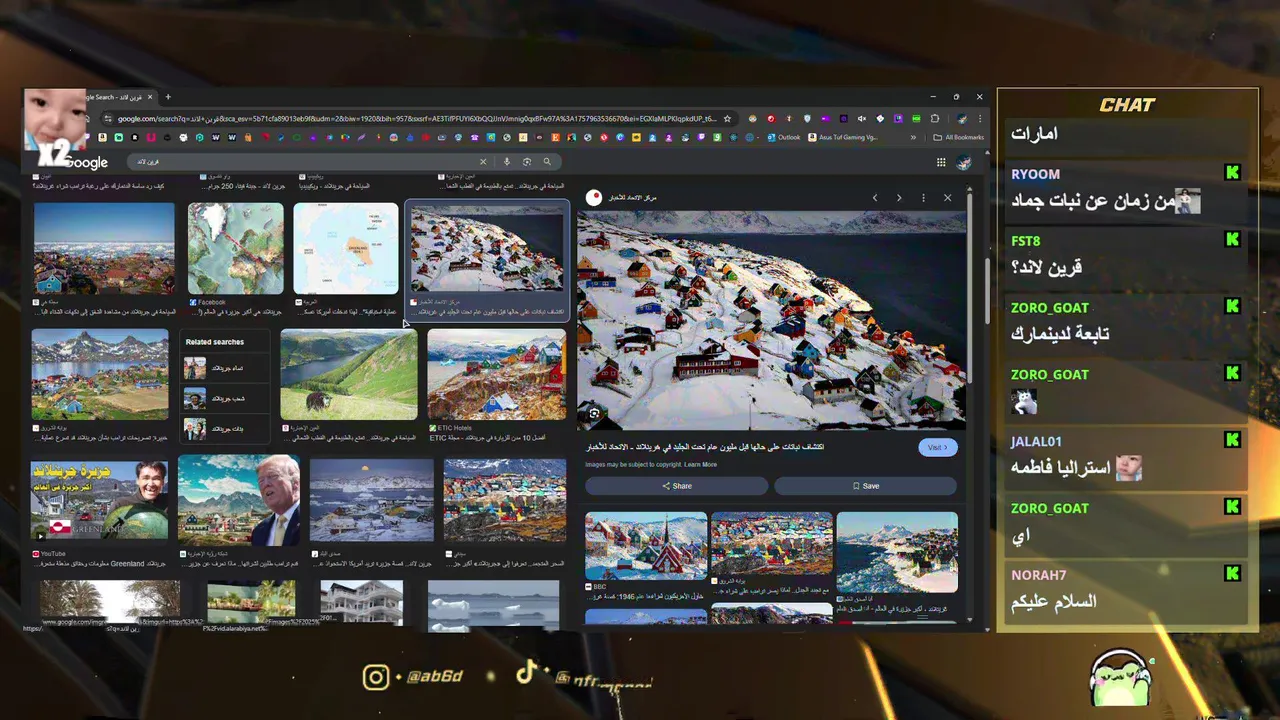Open the orange highlighted region map thumbnail

click(345, 248)
